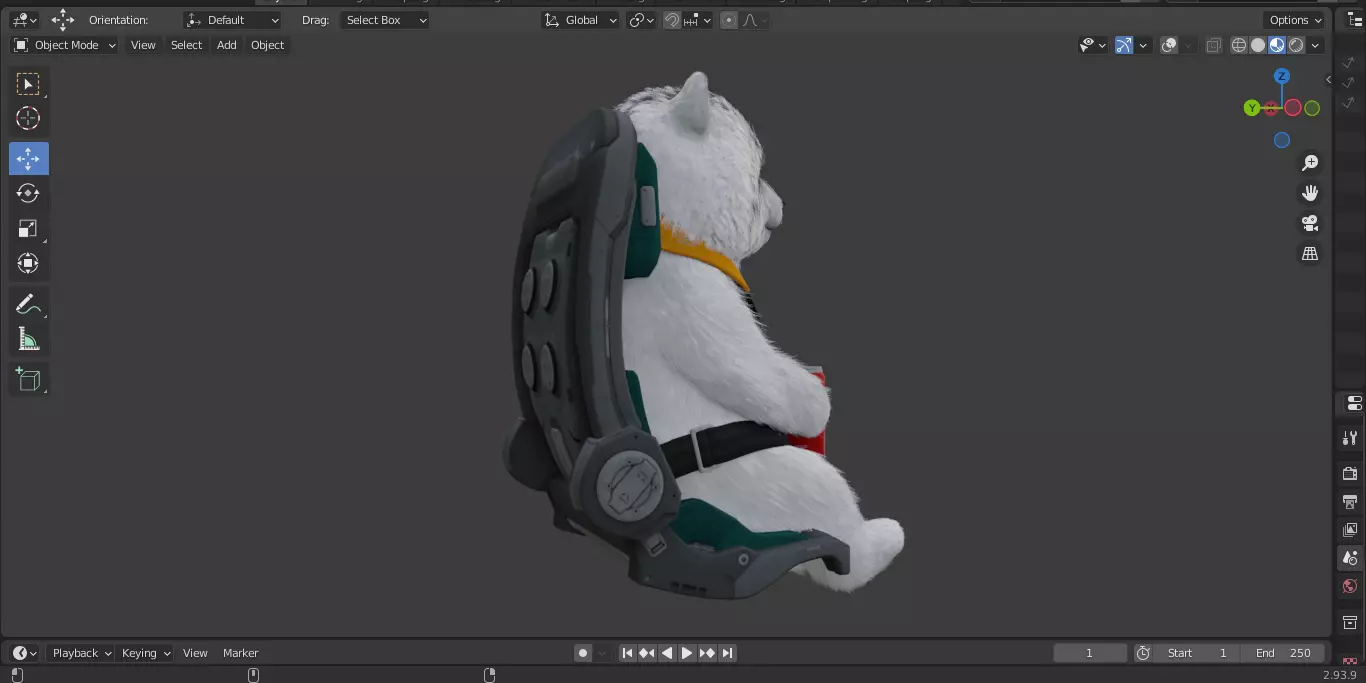
Task: Expand the viewport shading options arrow
Action: (1316, 45)
